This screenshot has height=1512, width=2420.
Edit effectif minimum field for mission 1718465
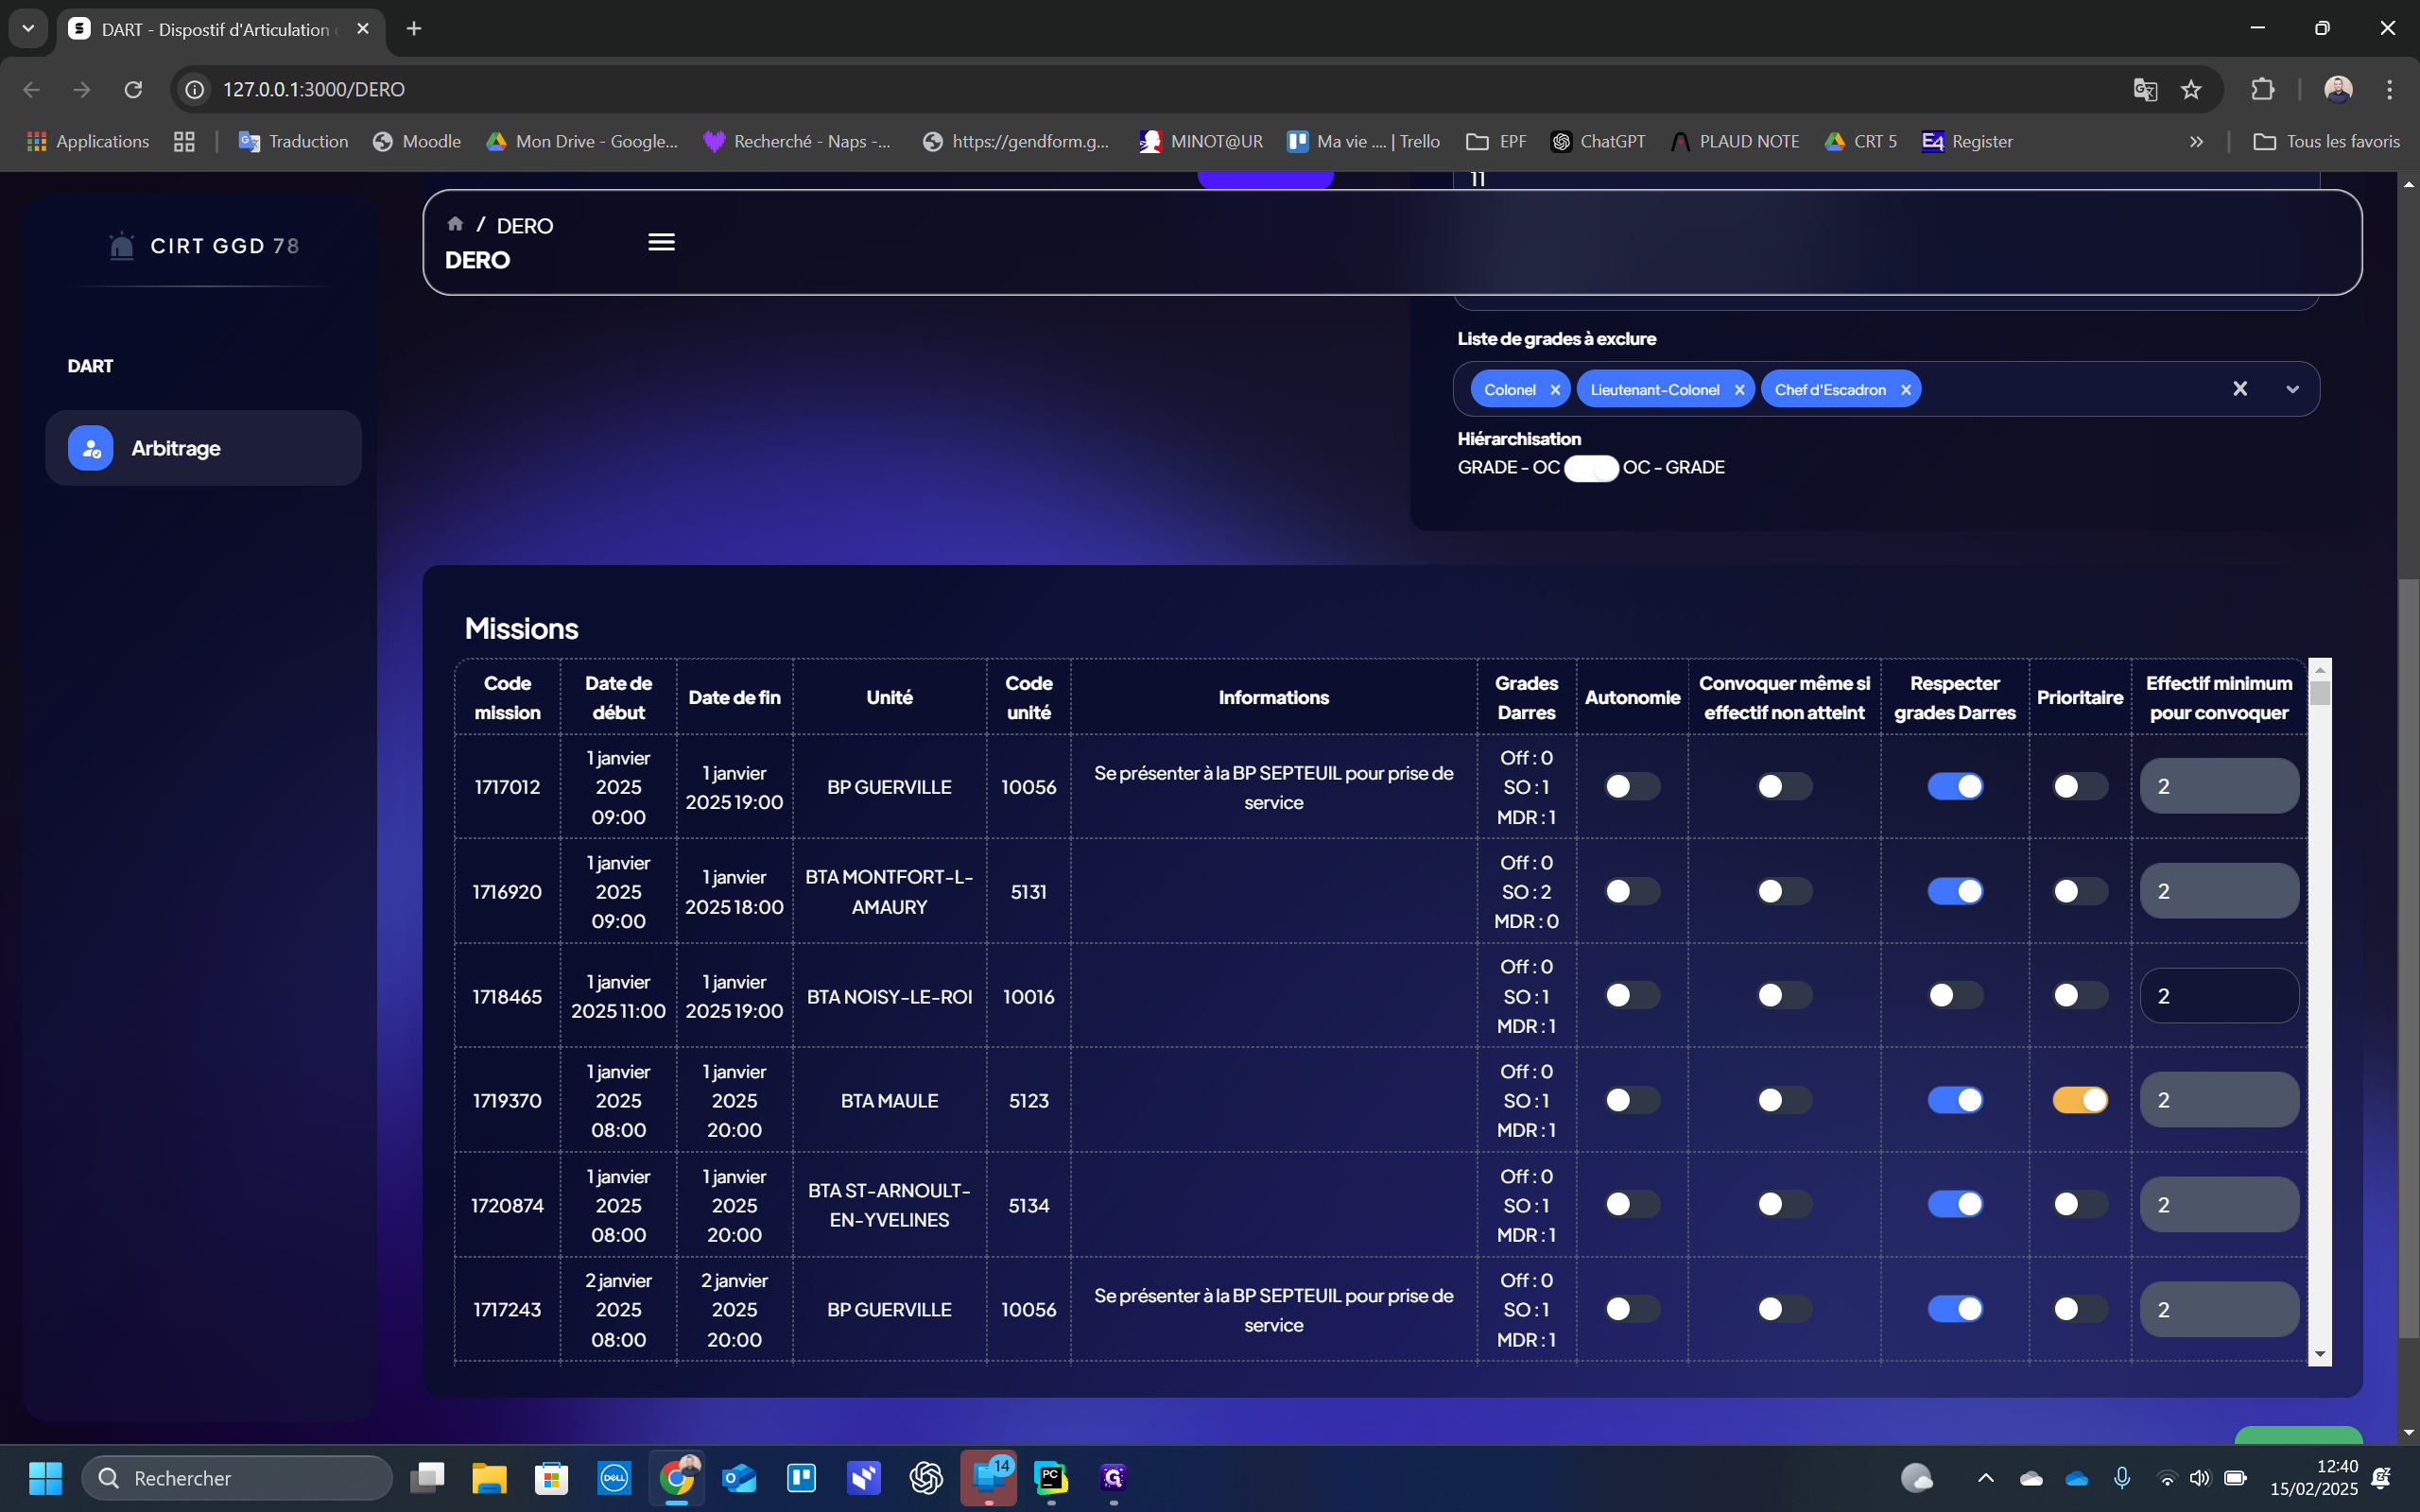pos(2219,995)
